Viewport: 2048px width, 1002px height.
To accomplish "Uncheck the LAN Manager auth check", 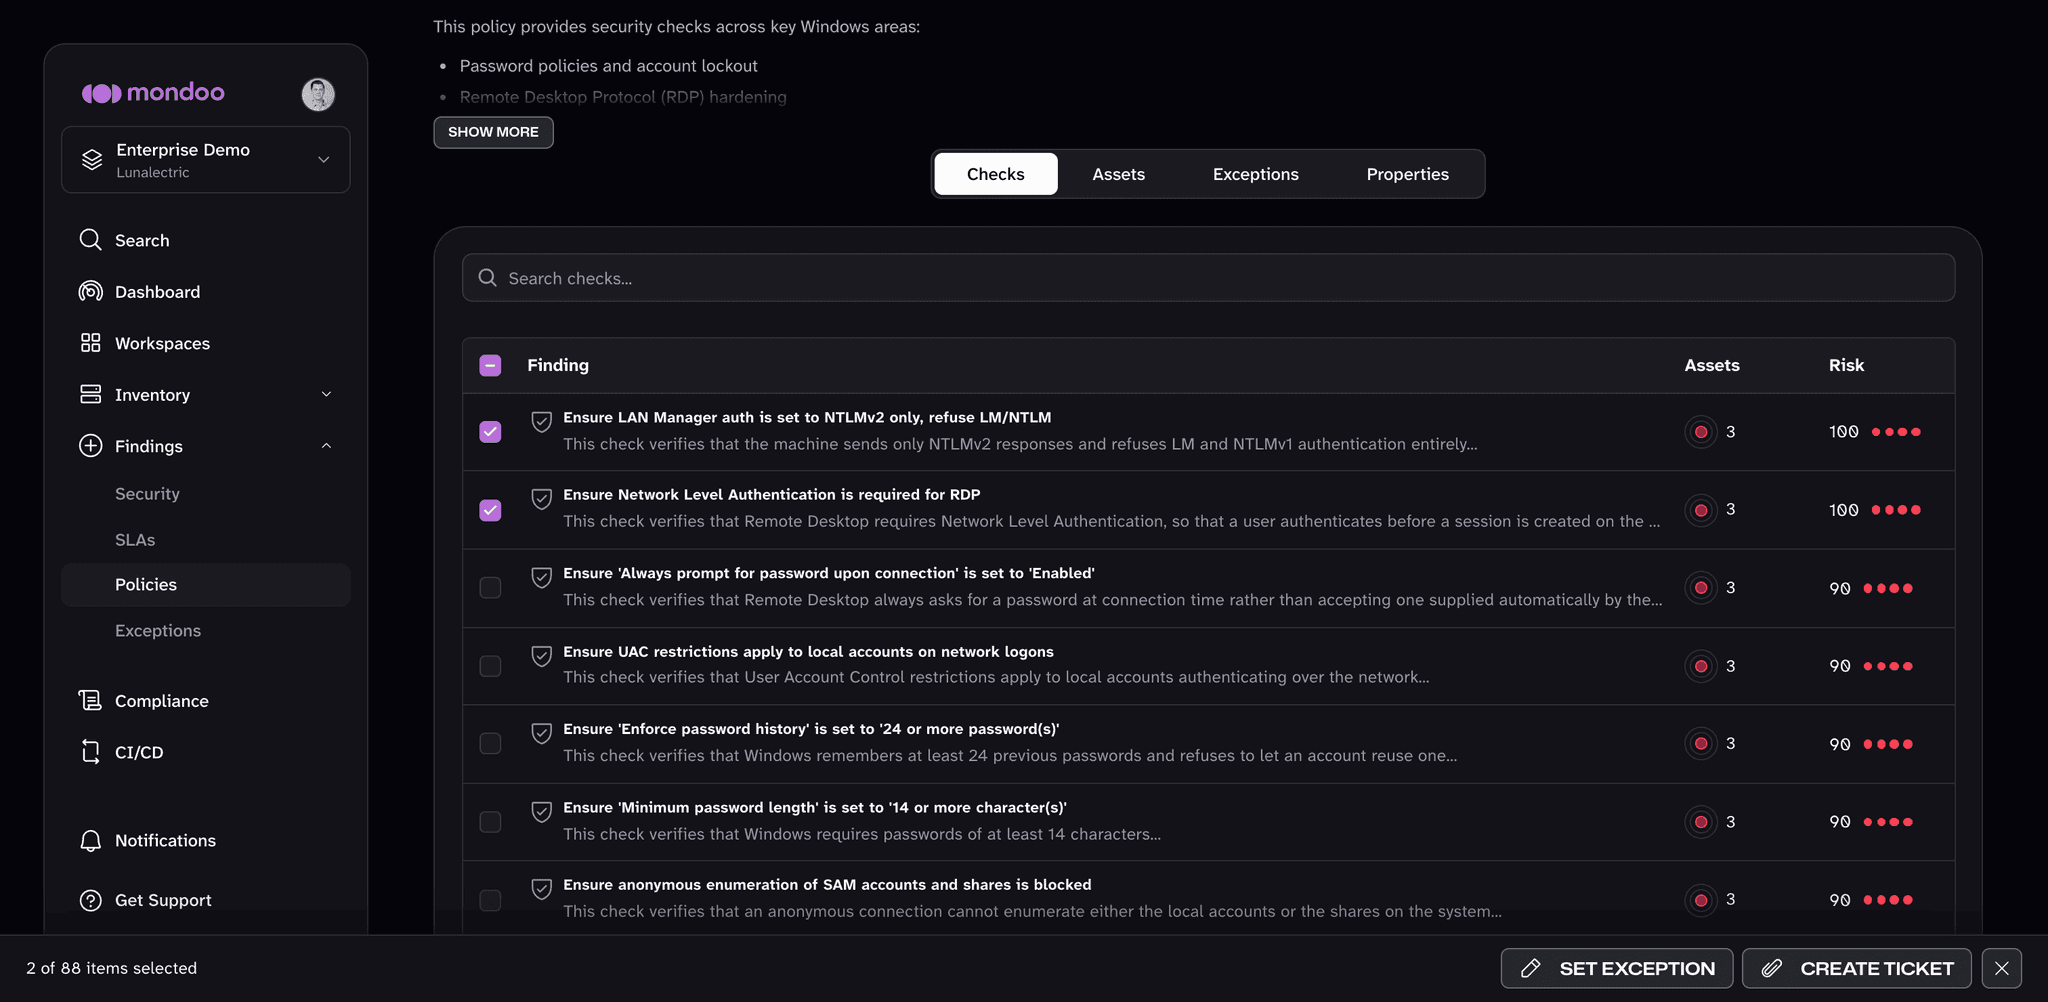I will (x=490, y=432).
